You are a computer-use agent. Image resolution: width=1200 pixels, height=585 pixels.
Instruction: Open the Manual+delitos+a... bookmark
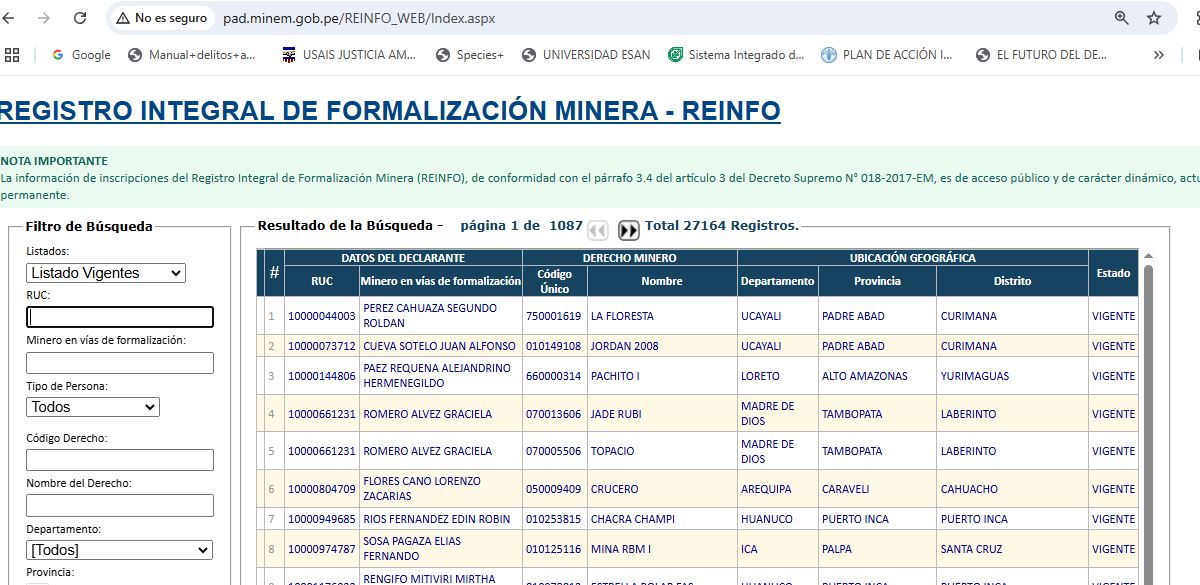(192, 55)
